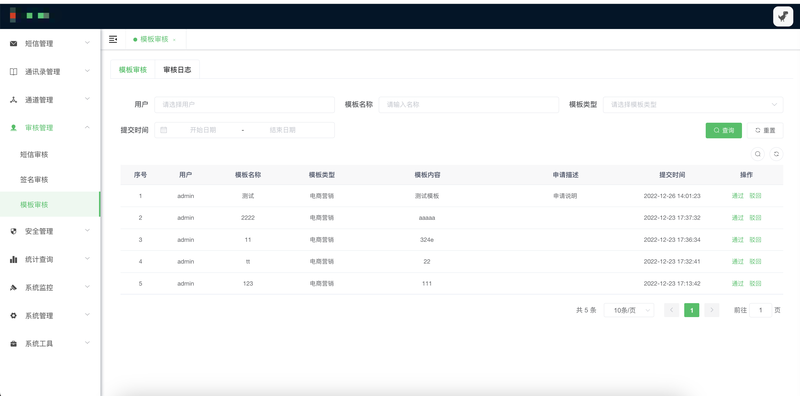The height and width of the screenshot is (396, 800).
Task: Switch to the 审核日志 tab
Action: [177, 70]
